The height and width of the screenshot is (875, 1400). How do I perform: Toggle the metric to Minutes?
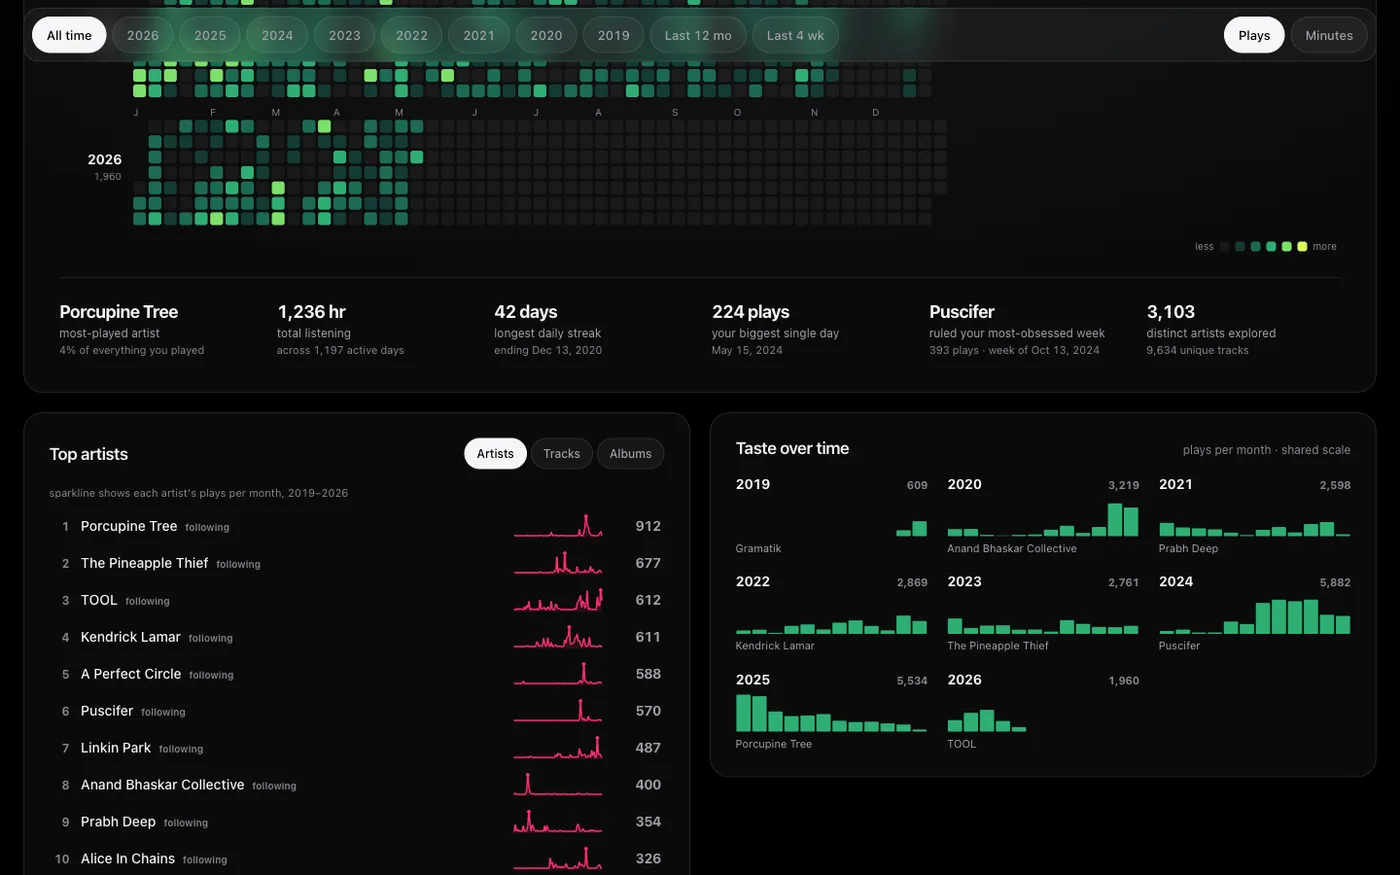1329,35
